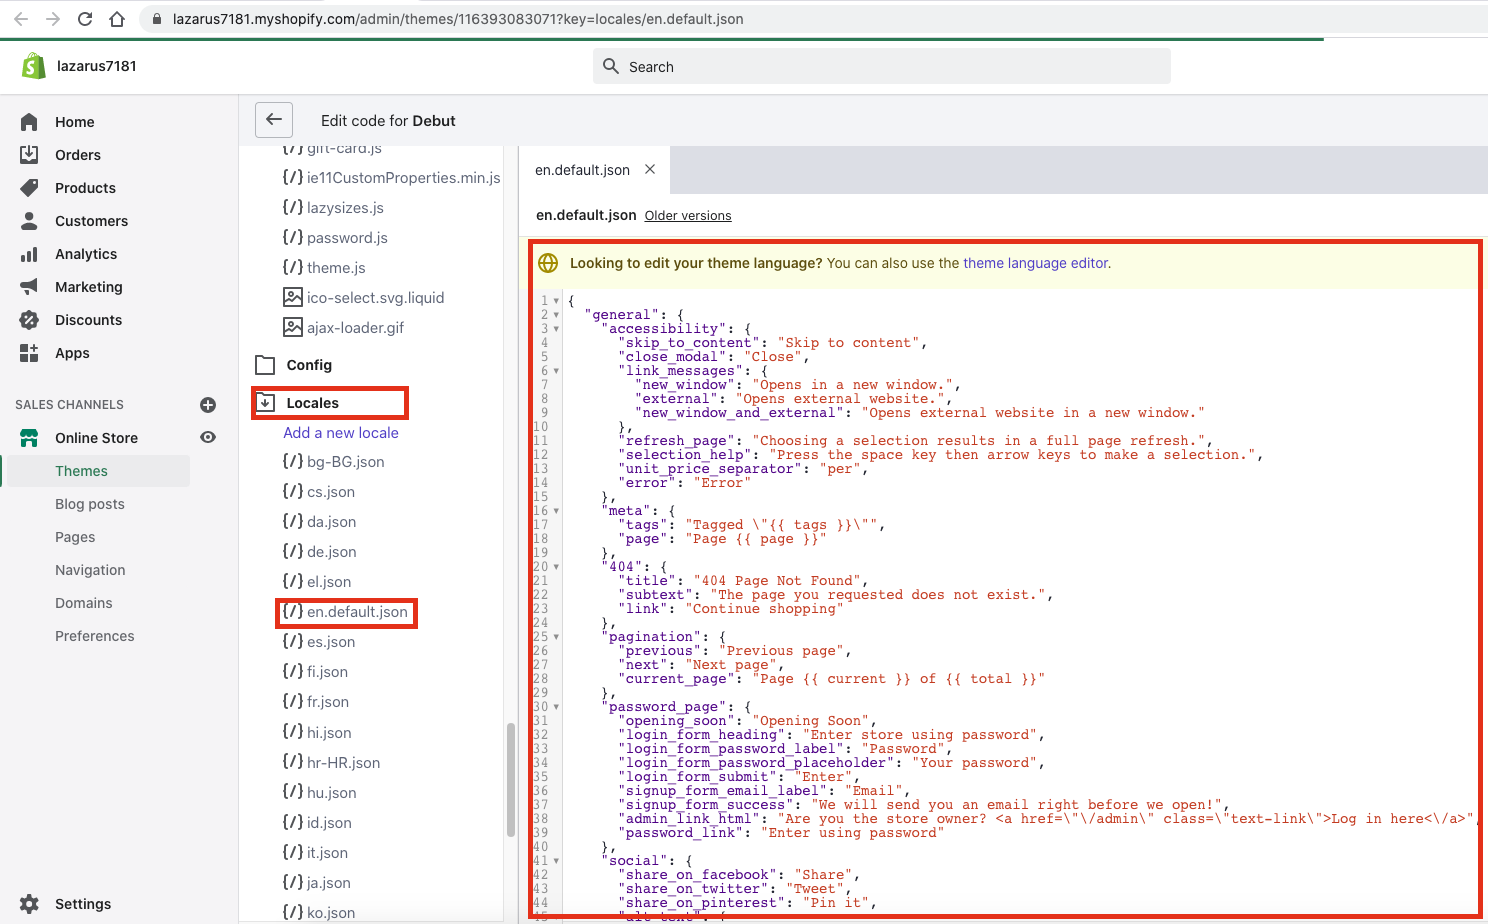Click the Settings gear icon

[29, 904]
